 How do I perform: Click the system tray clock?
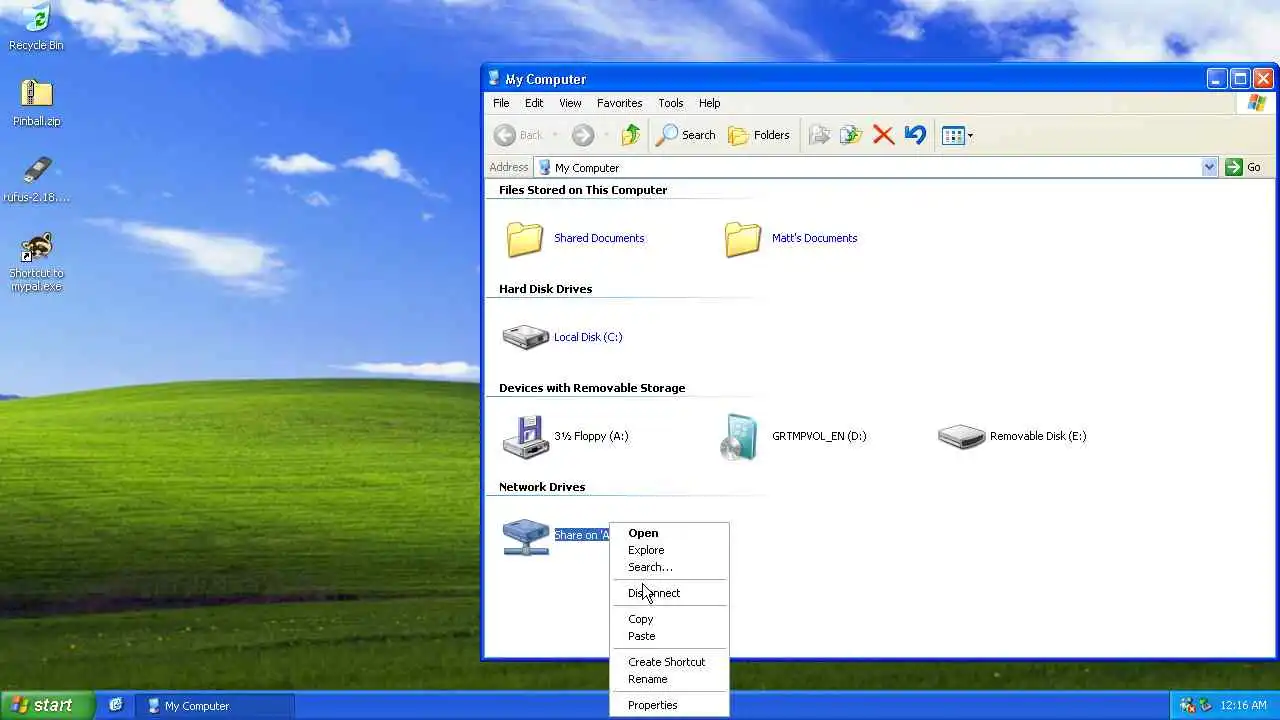click(1244, 706)
